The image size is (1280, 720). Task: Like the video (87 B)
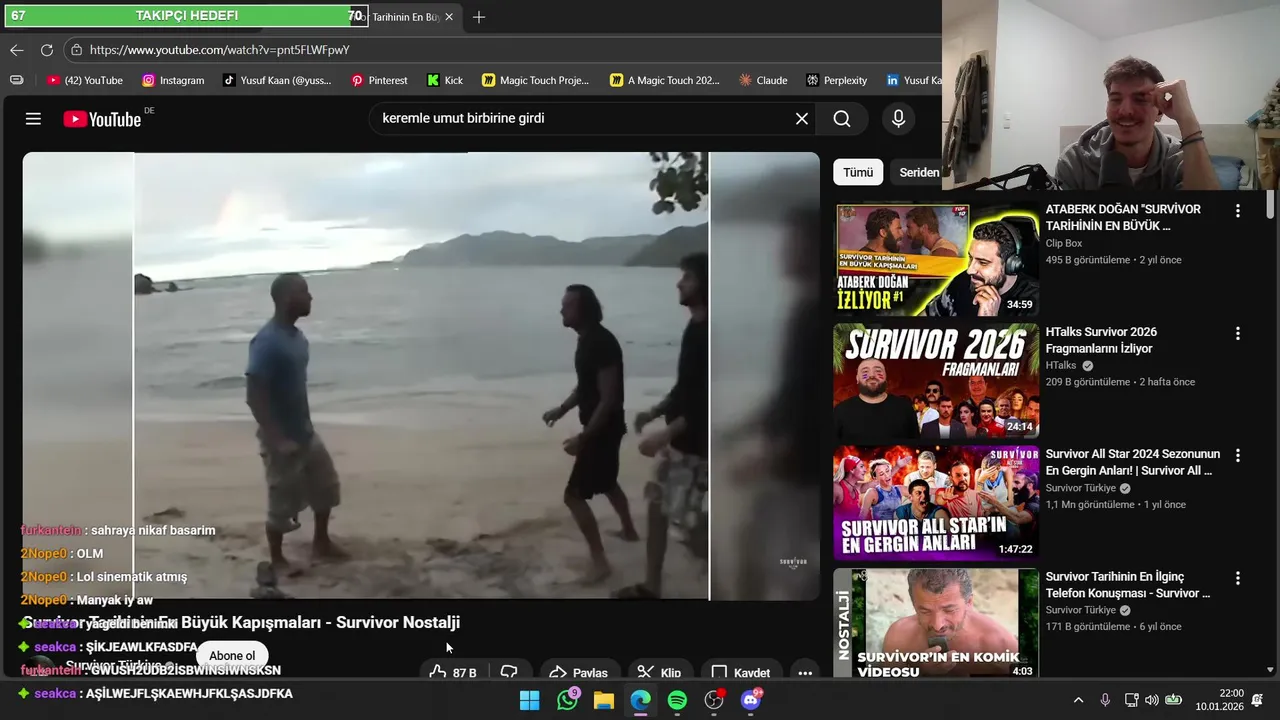click(x=453, y=673)
